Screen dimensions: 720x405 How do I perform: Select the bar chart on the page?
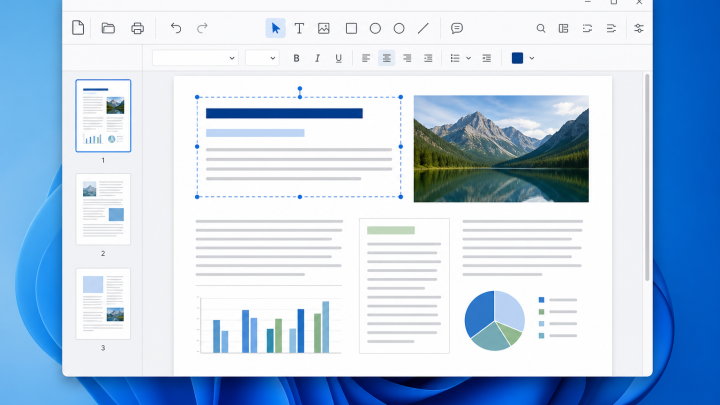270,325
